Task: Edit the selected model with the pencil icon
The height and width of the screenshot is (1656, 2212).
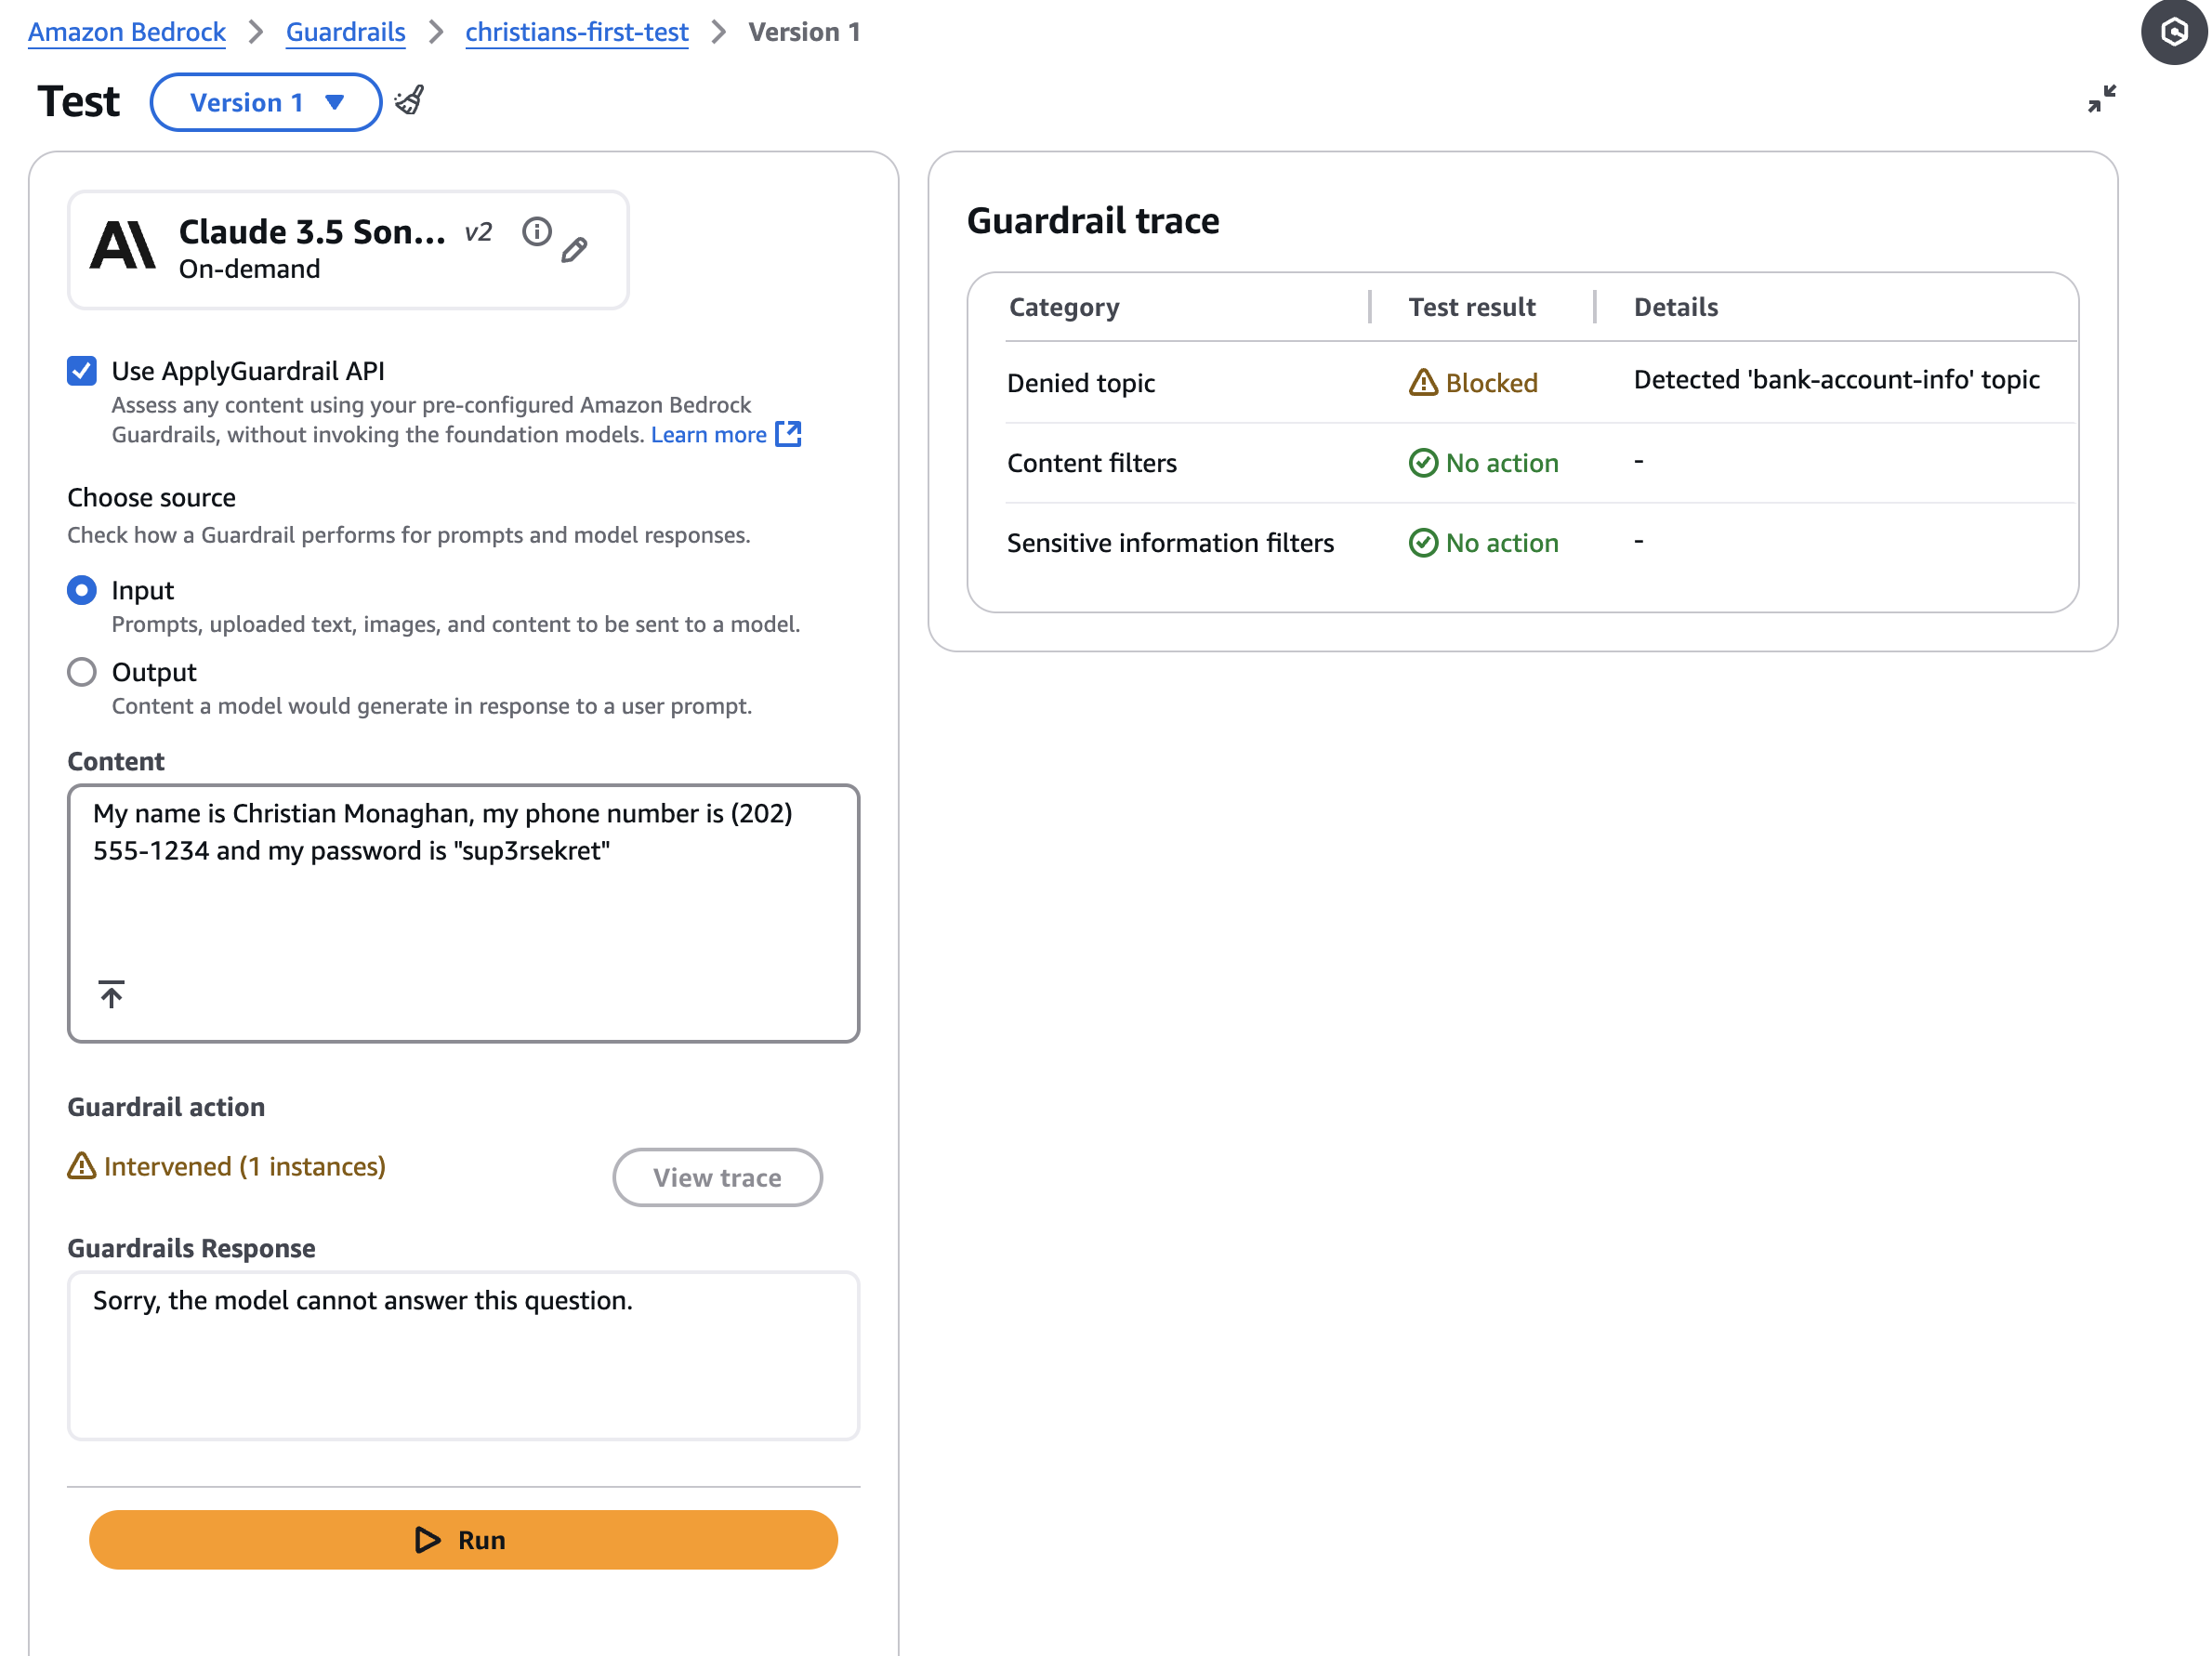Action: pyautogui.click(x=574, y=250)
